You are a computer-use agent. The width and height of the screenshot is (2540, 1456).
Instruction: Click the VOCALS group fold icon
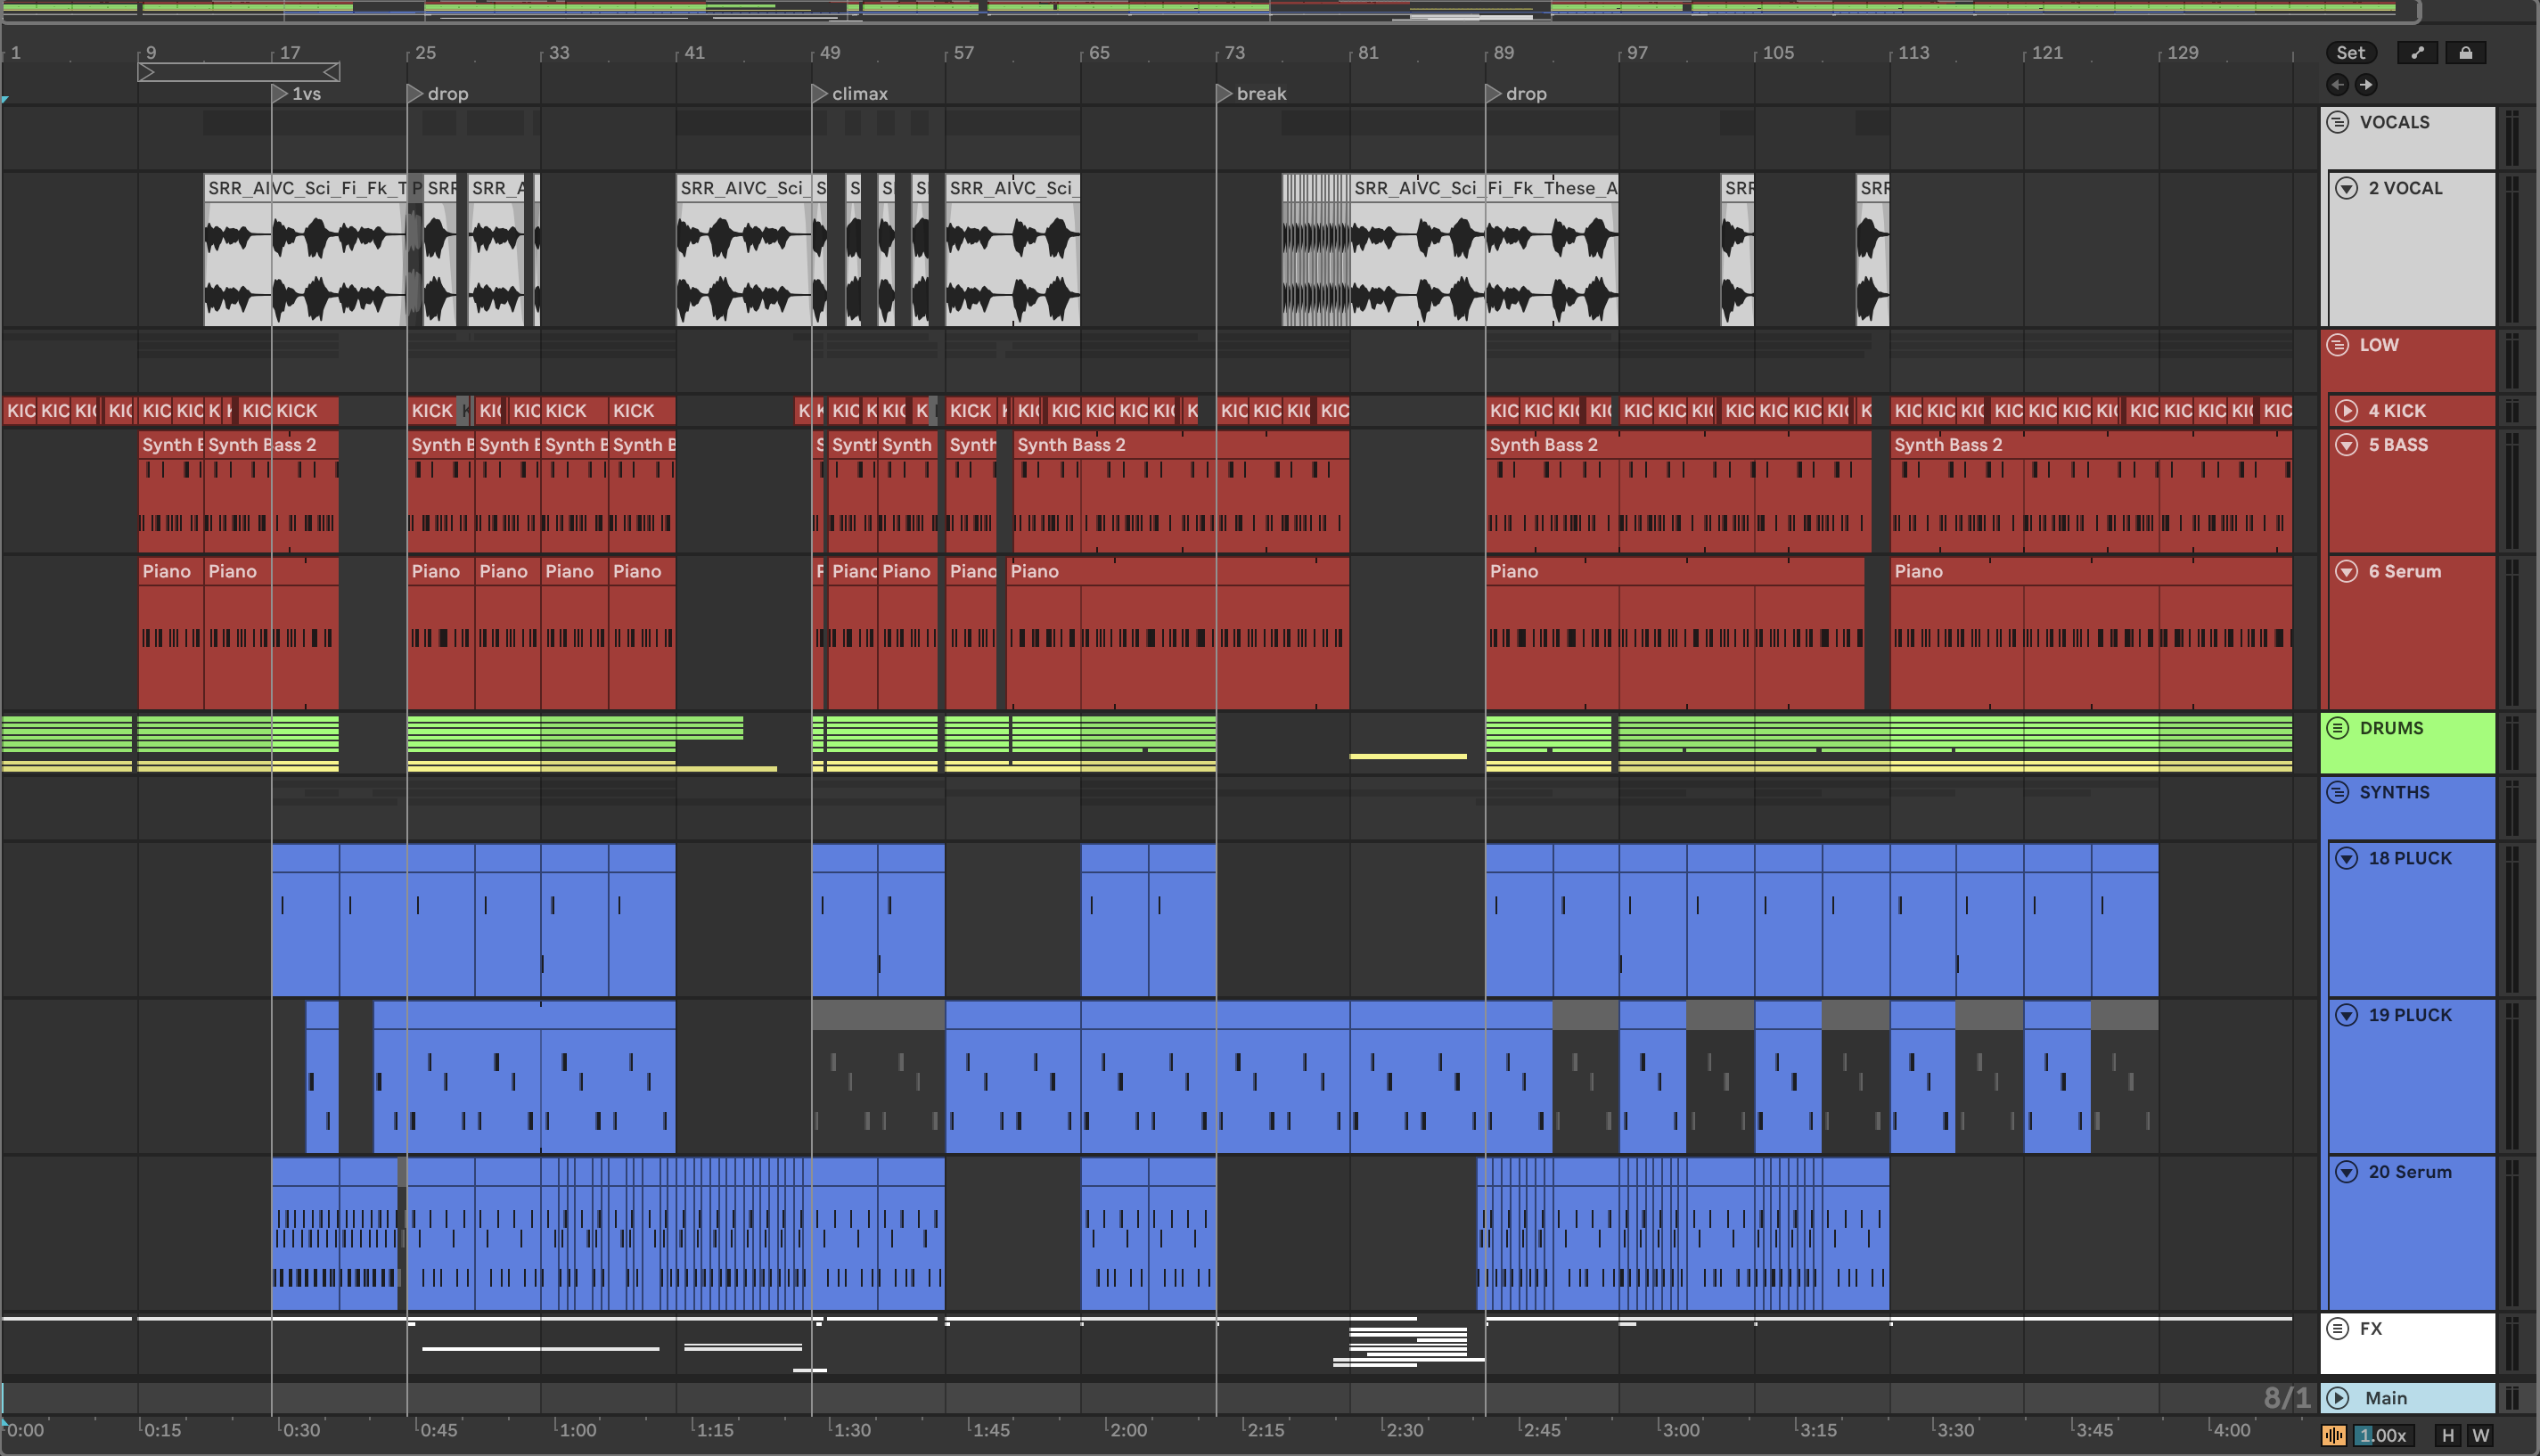pos(2337,122)
